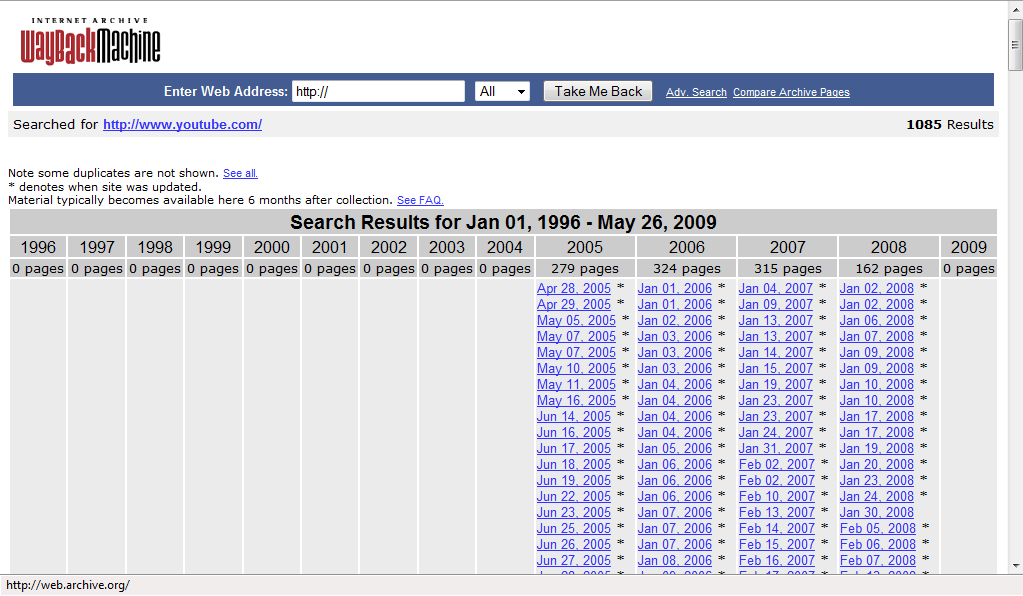View the Jan 19, 2008 capture
Viewport: 1023px width, 596px height.
pos(876,449)
